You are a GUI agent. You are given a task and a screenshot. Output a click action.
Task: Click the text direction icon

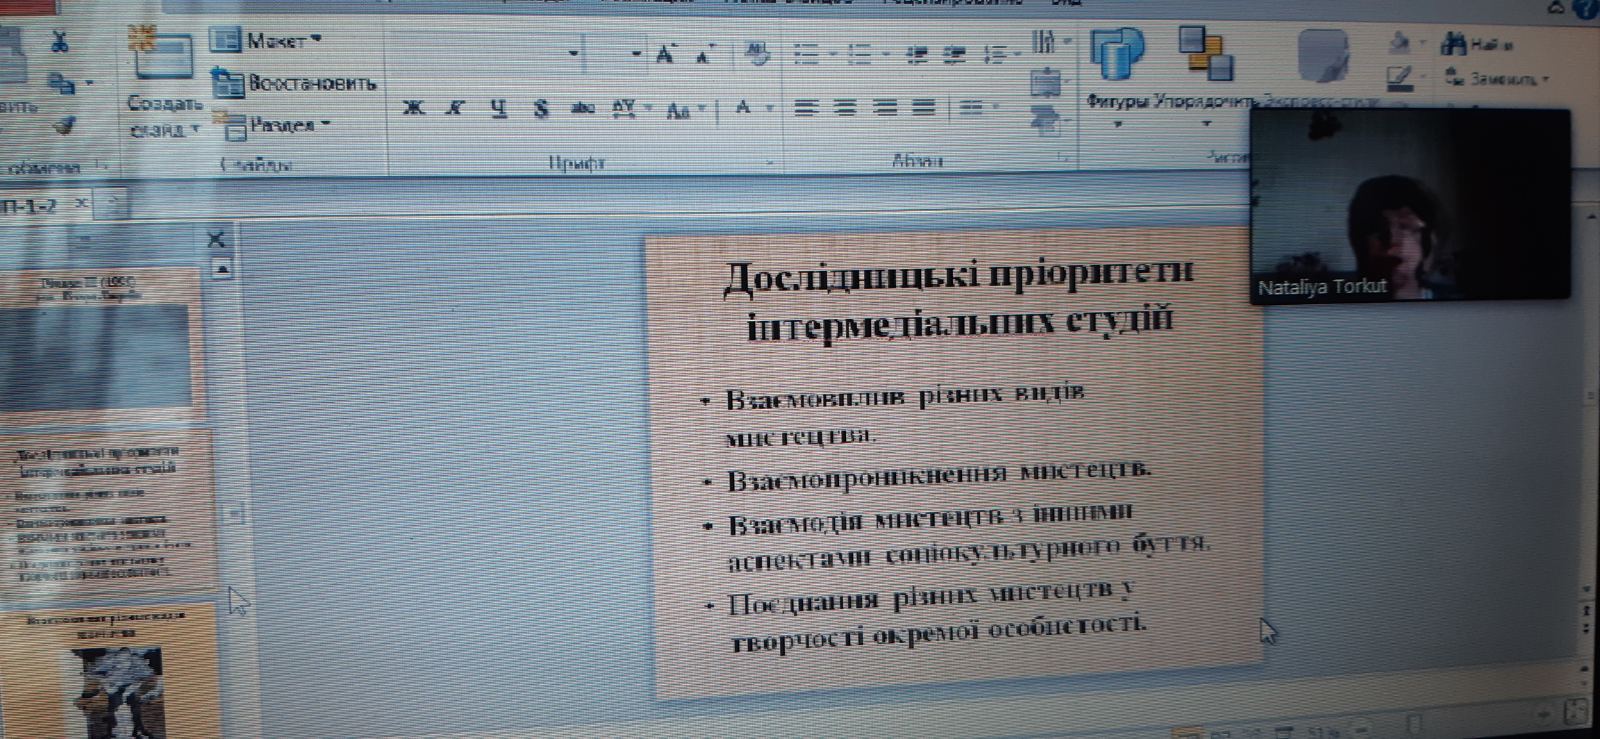(1046, 41)
